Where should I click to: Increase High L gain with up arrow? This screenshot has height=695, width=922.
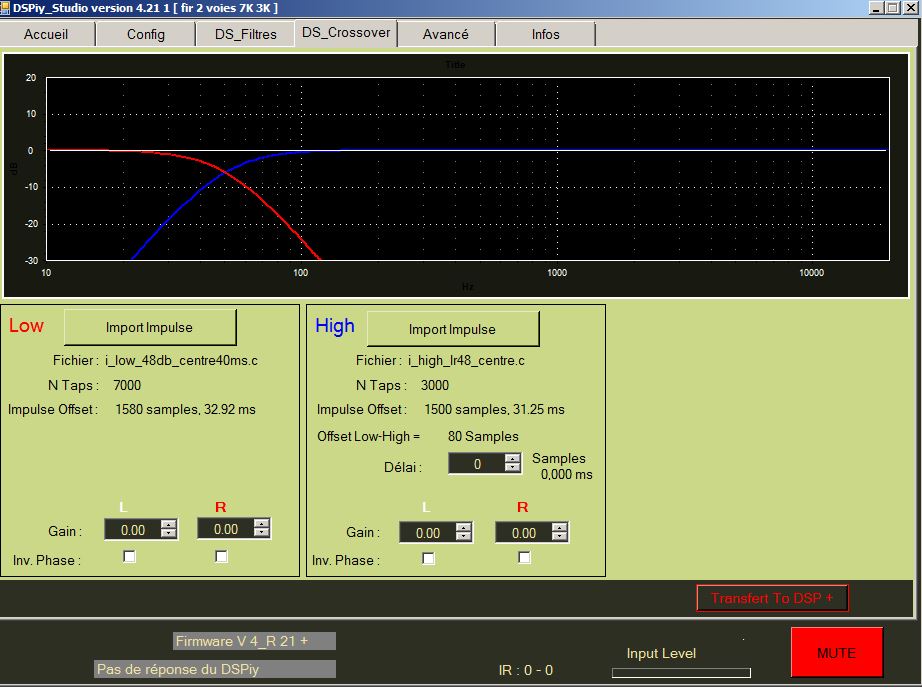tap(464, 527)
